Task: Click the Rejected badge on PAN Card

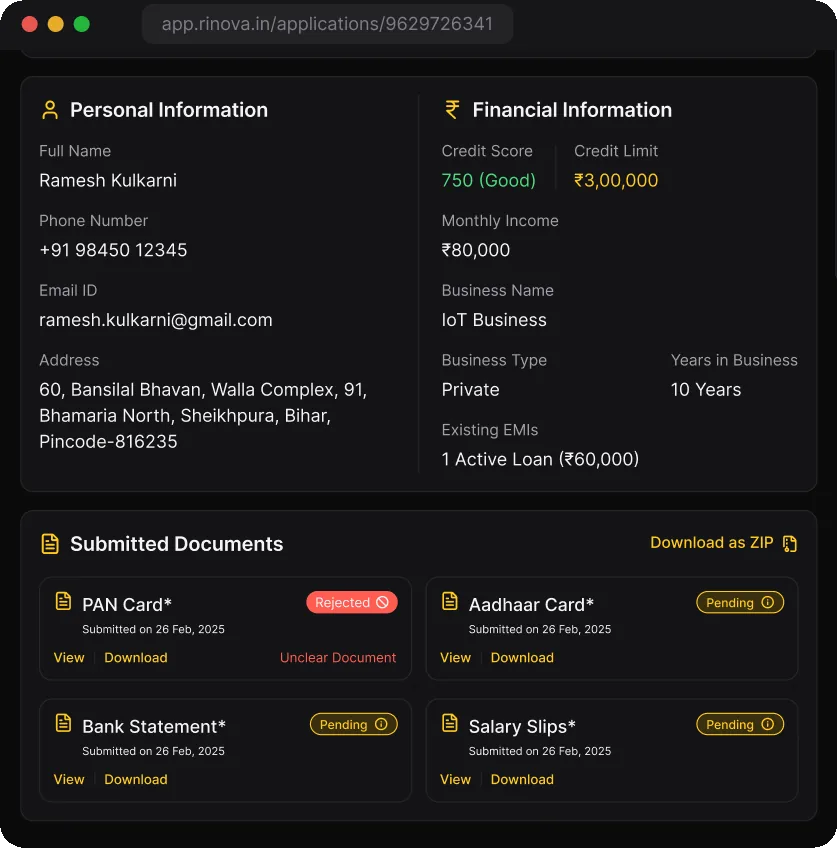Action: click(x=352, y=602)
